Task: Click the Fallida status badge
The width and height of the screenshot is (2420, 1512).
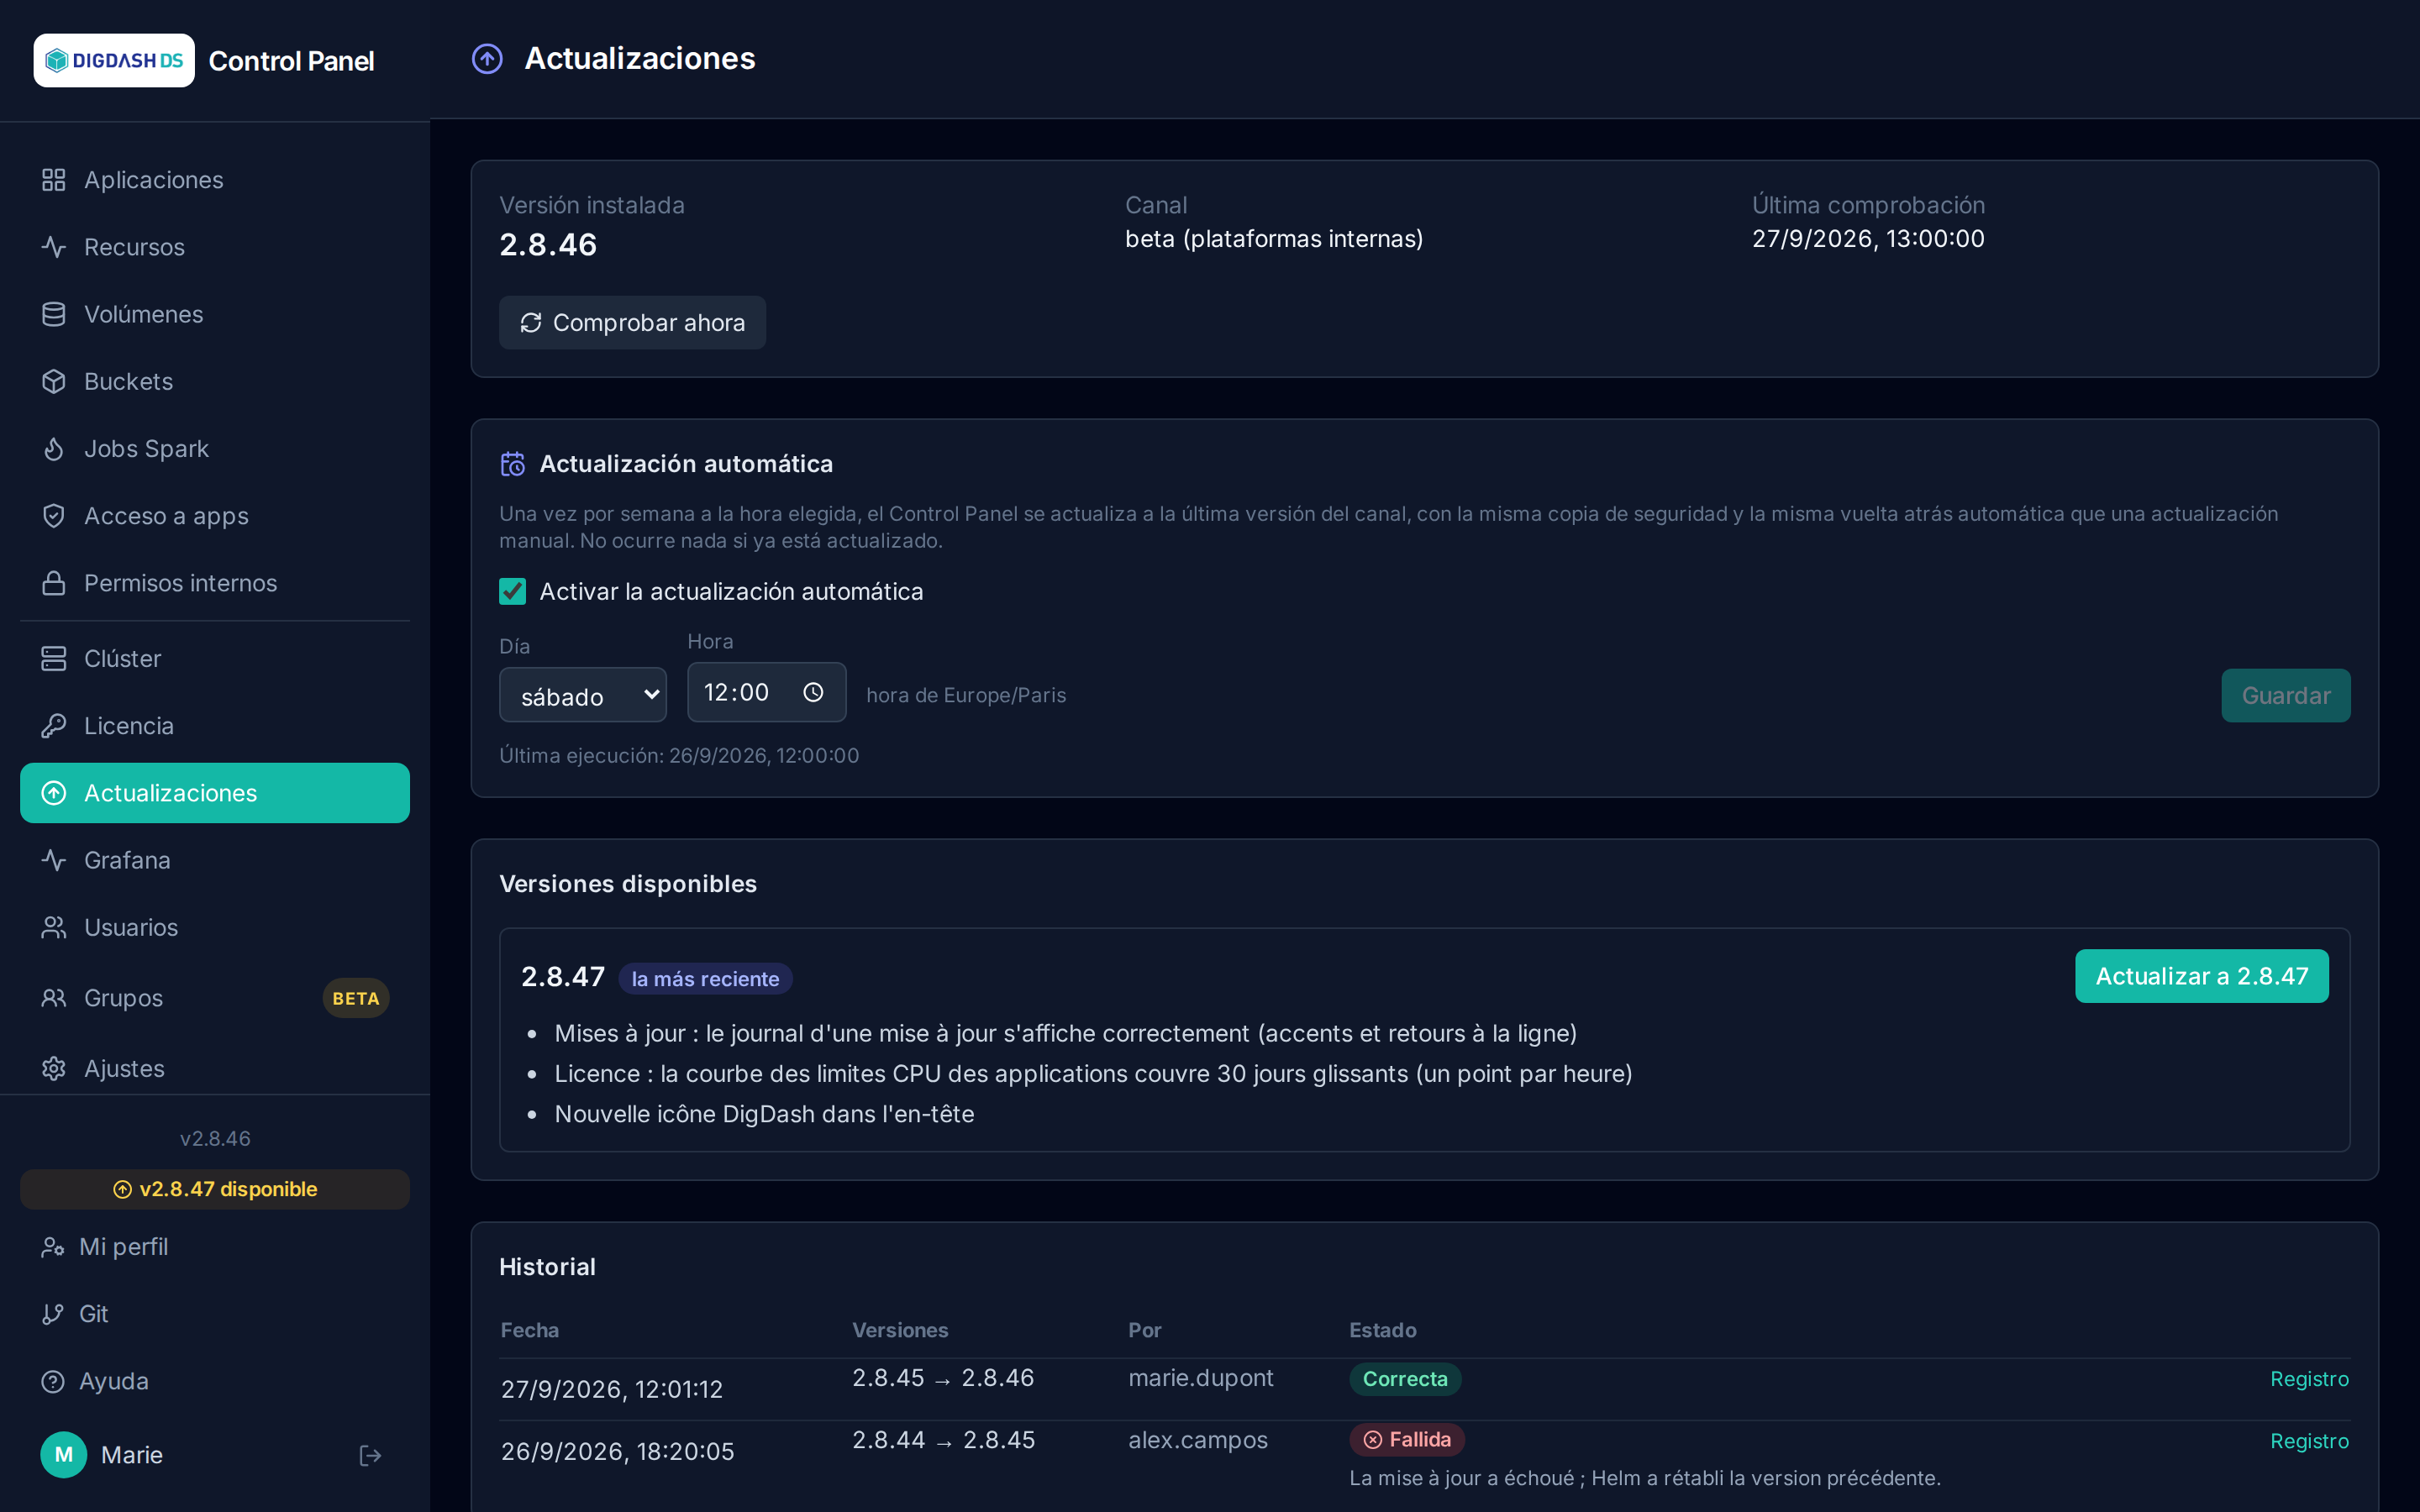Action: point(1407,1440)
